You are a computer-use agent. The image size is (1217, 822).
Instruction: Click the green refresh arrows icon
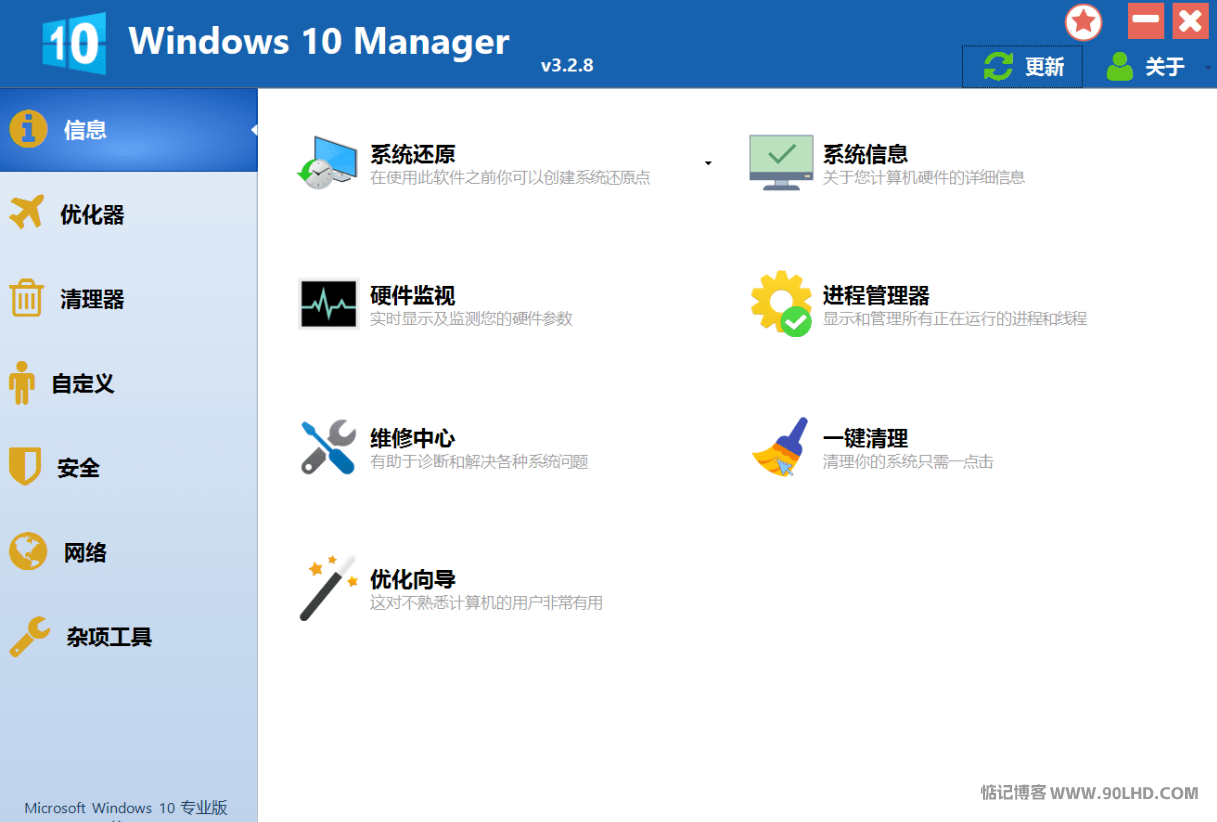click(998, 66)
